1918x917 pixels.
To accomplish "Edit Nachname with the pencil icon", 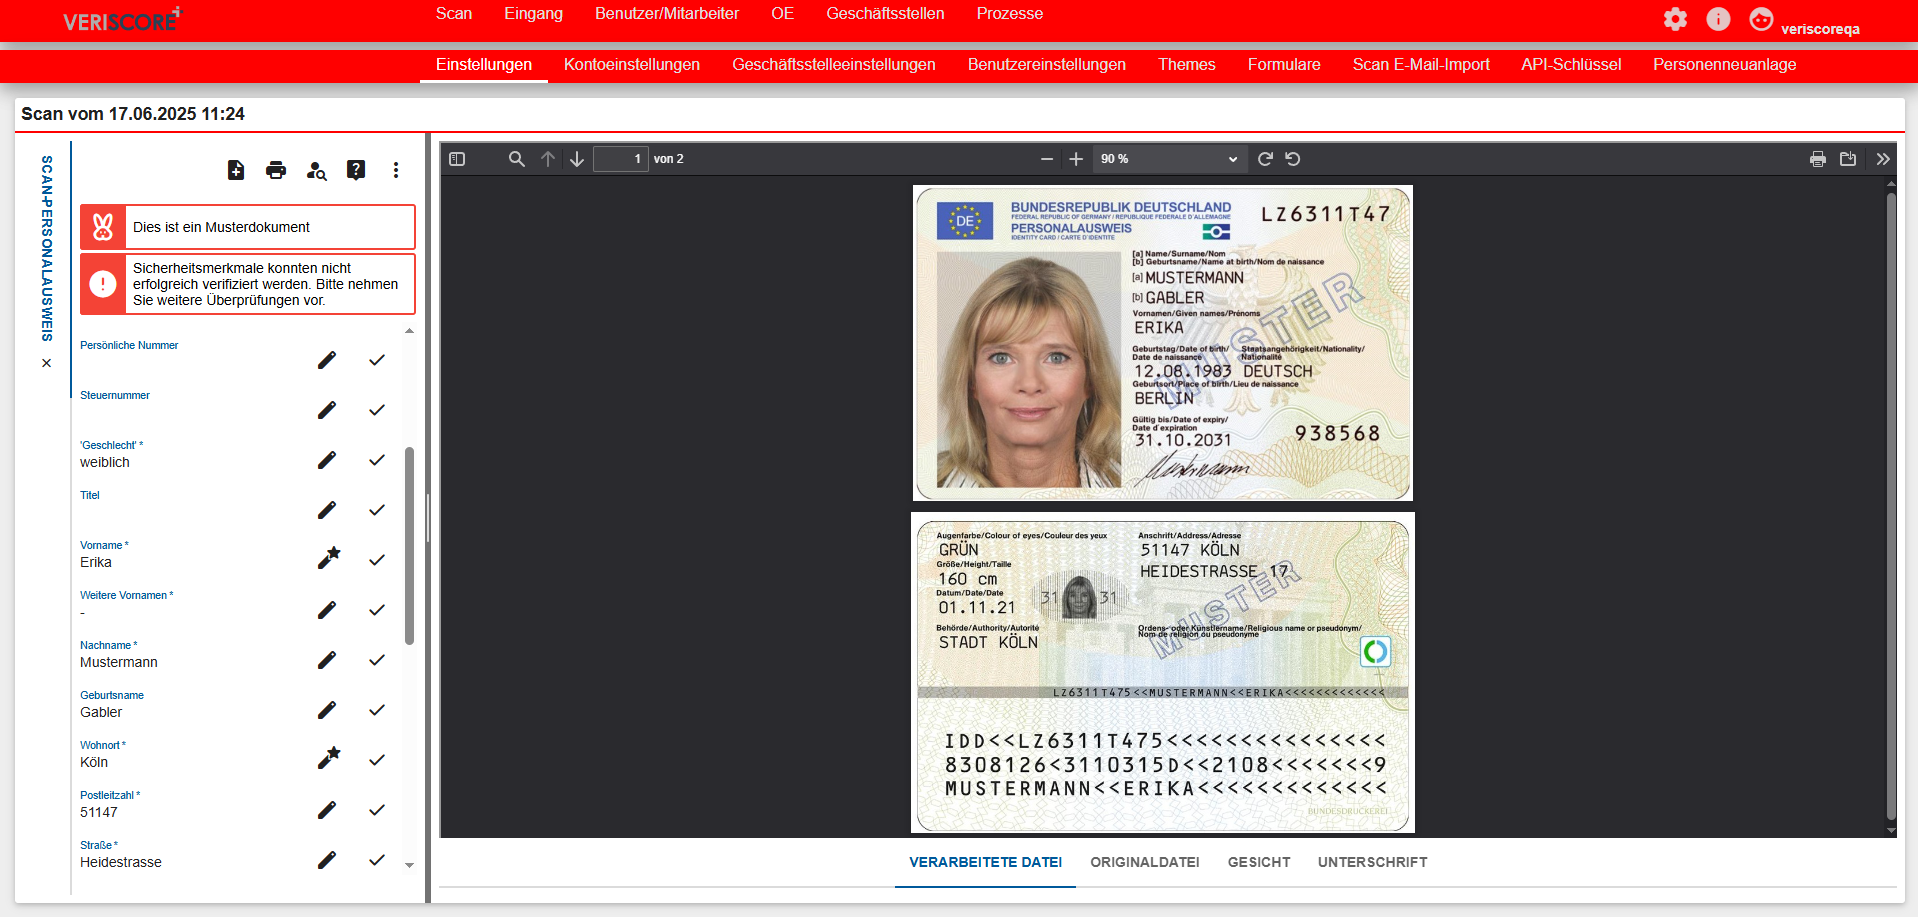I will (327, 660).
